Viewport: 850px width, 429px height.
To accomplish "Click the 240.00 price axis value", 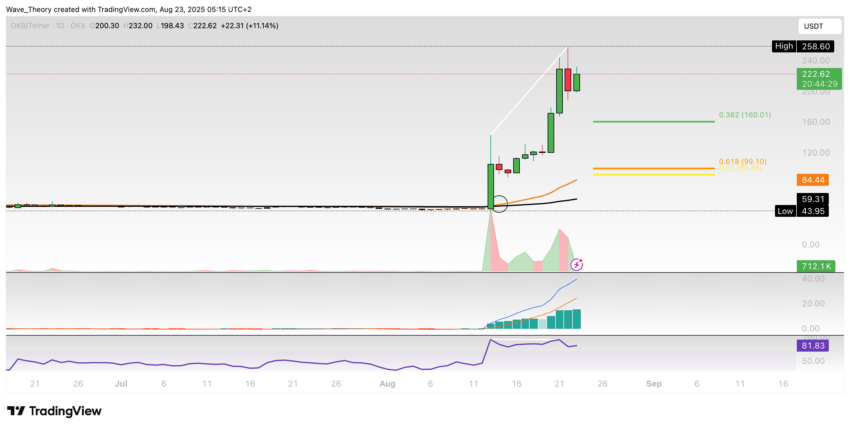I will [816, 60].
